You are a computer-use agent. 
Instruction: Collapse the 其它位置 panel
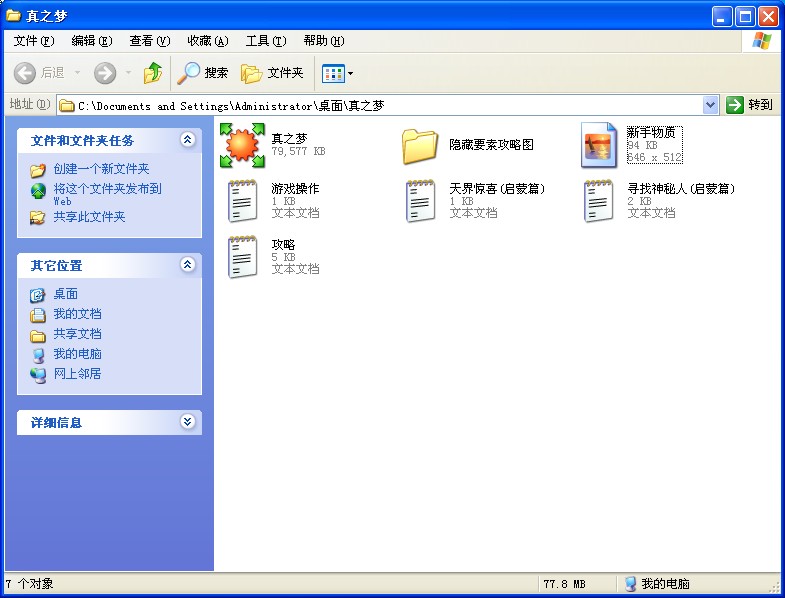pos(187,265)
